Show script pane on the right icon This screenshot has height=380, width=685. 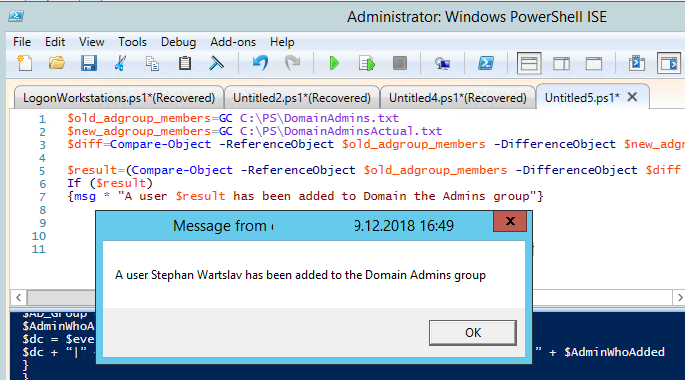(x=561, y=64)
